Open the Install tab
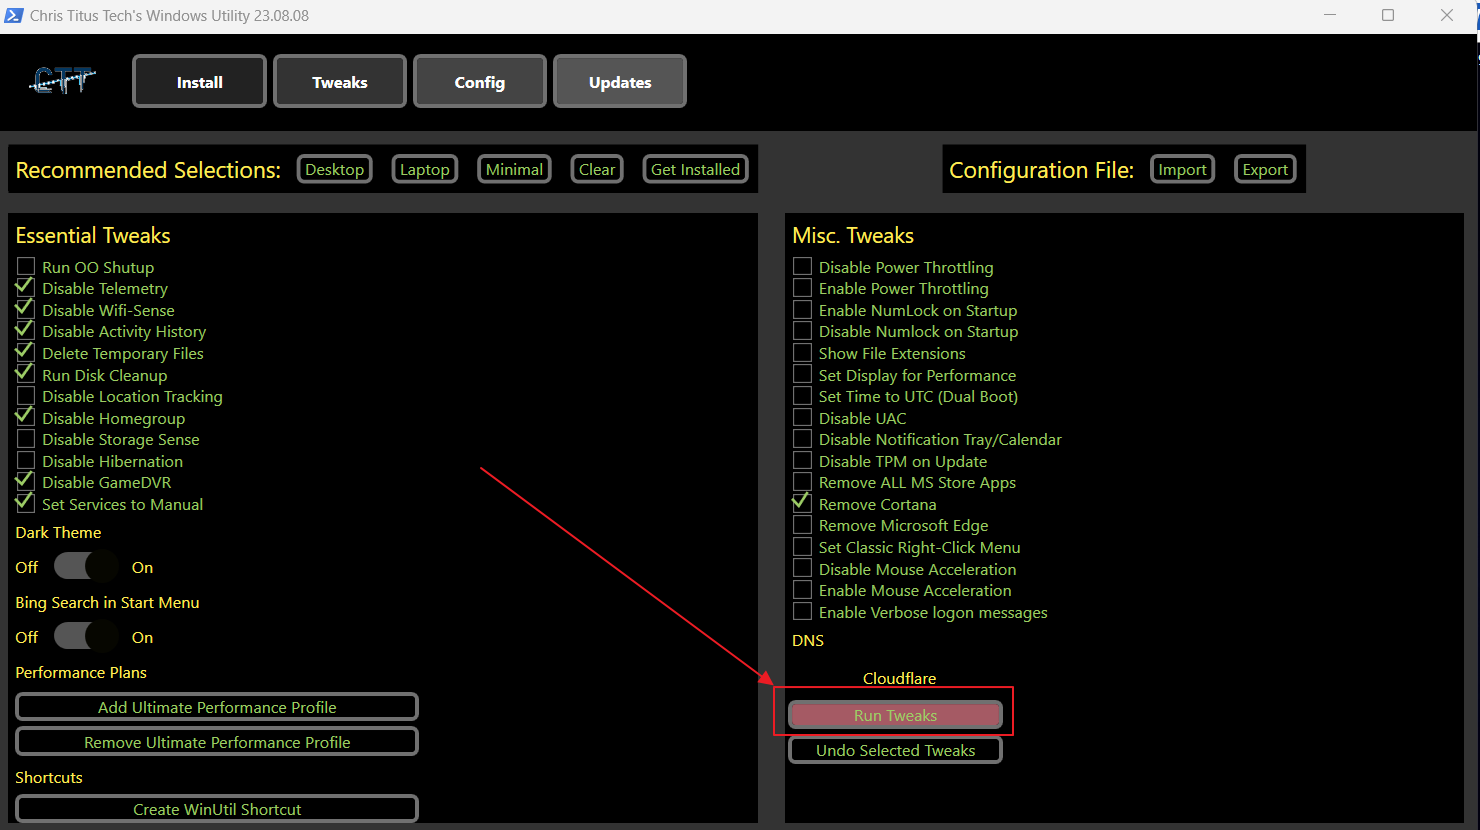Viewport: 1480px width, 830px height. 200,82
